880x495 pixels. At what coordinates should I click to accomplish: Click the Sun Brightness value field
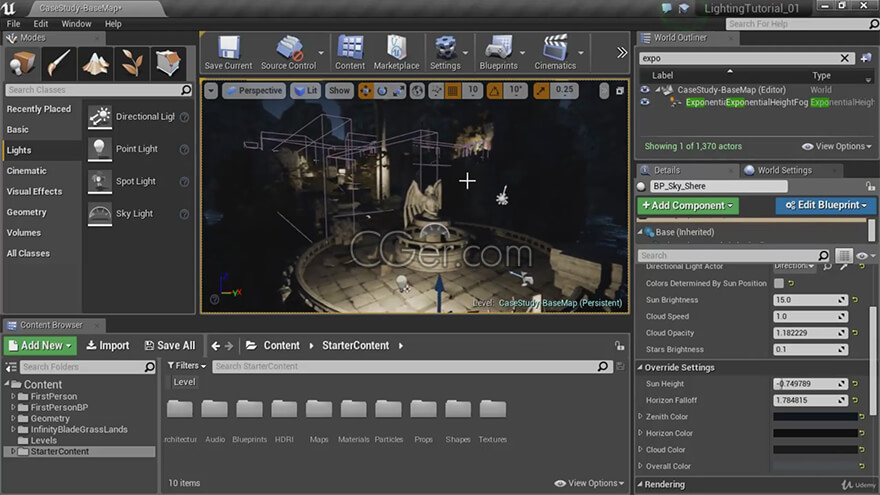[x=810, y=300]
